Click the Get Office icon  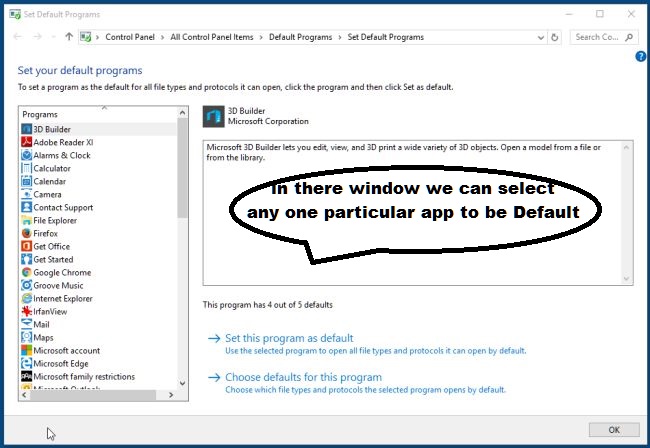click(x=27, y=246)
